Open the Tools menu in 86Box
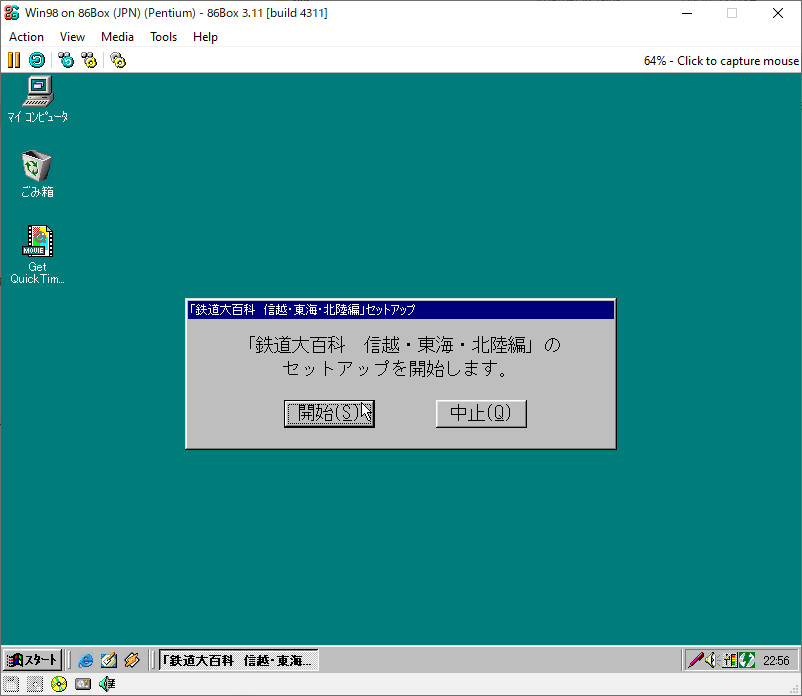The width and height of the screenshot is (802, 696). [x=163, y=37]
